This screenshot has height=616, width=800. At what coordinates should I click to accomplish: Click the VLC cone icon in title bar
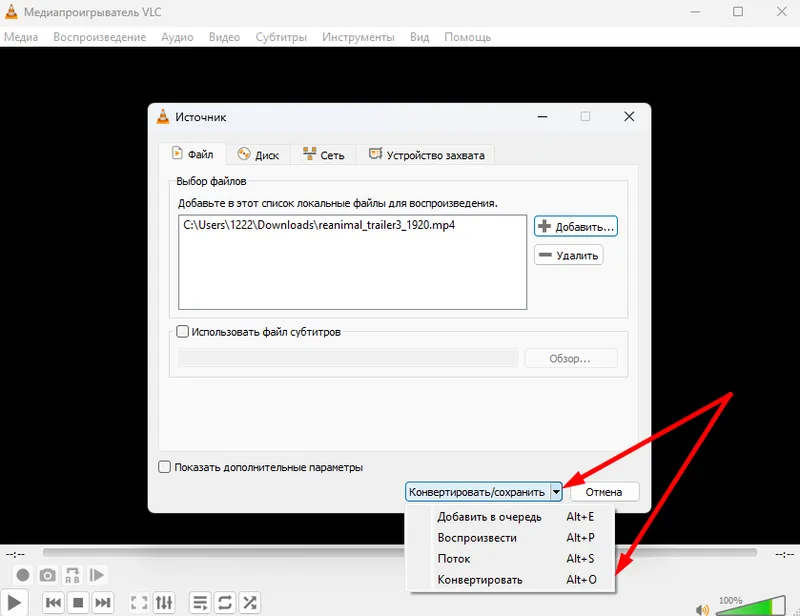coord(11,12)
